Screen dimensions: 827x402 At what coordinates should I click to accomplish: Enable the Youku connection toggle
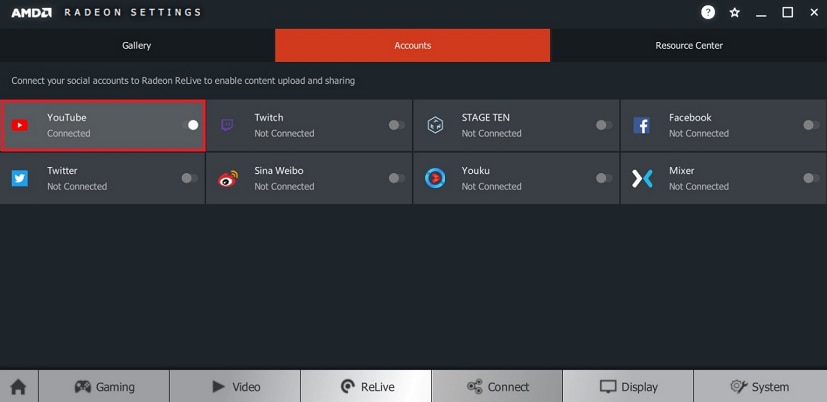[604, 178]
